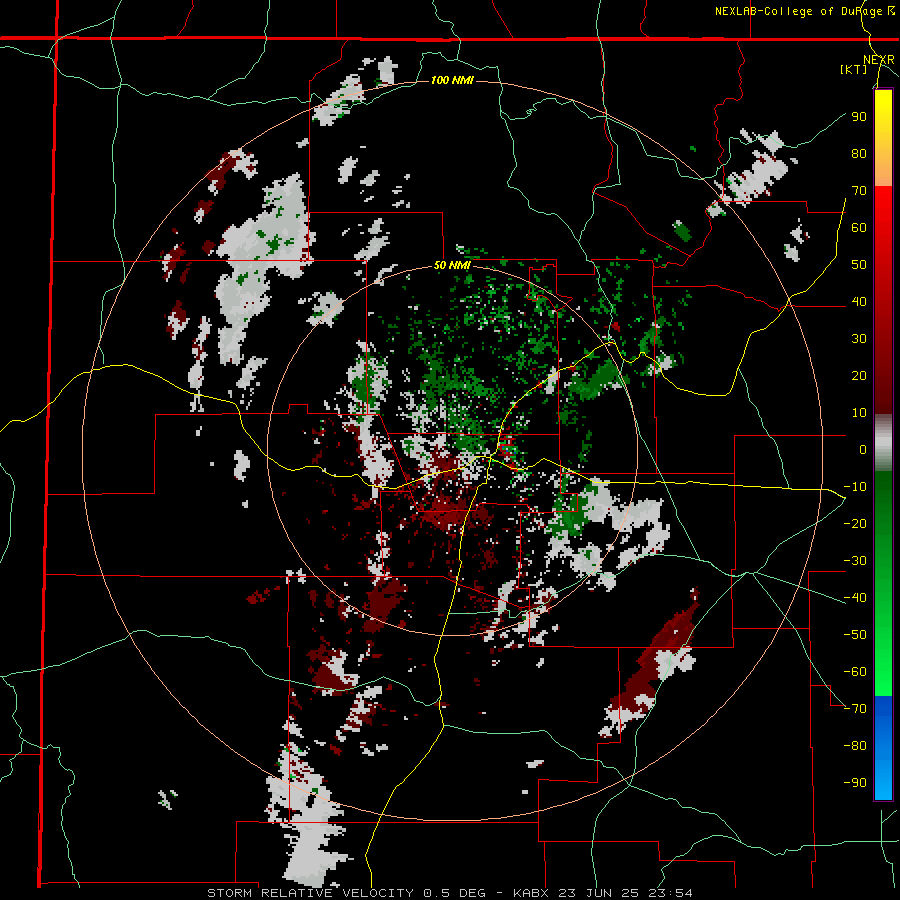Click the 70 value on velocity scale
This screenshot has height=900, width=900.
click(x=859, y=191)
